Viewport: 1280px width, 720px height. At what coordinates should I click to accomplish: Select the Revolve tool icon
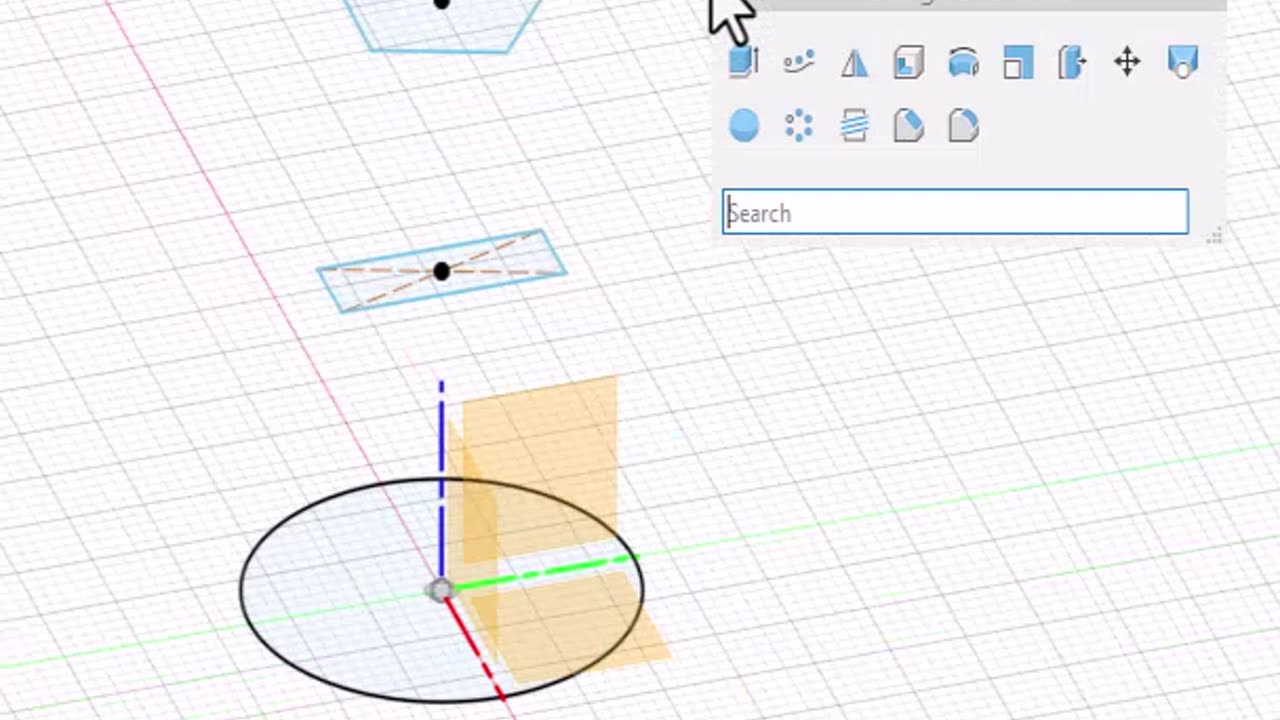coord(963,63)
